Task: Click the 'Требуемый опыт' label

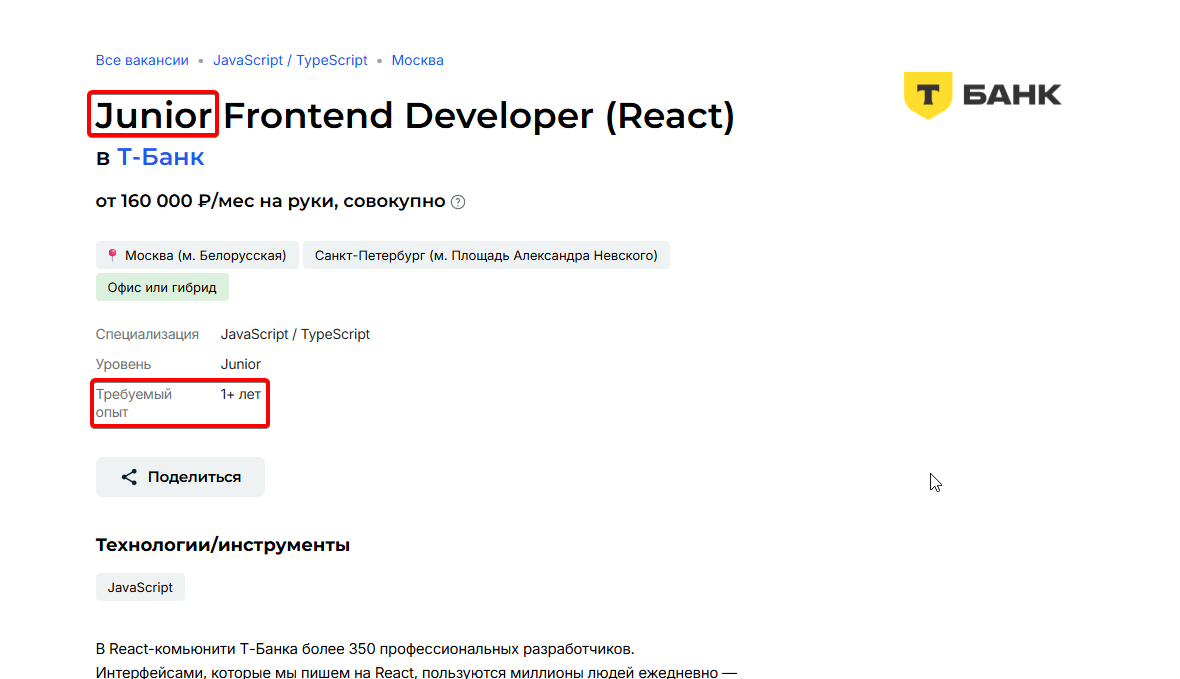Action: click(x=133, y=403)
